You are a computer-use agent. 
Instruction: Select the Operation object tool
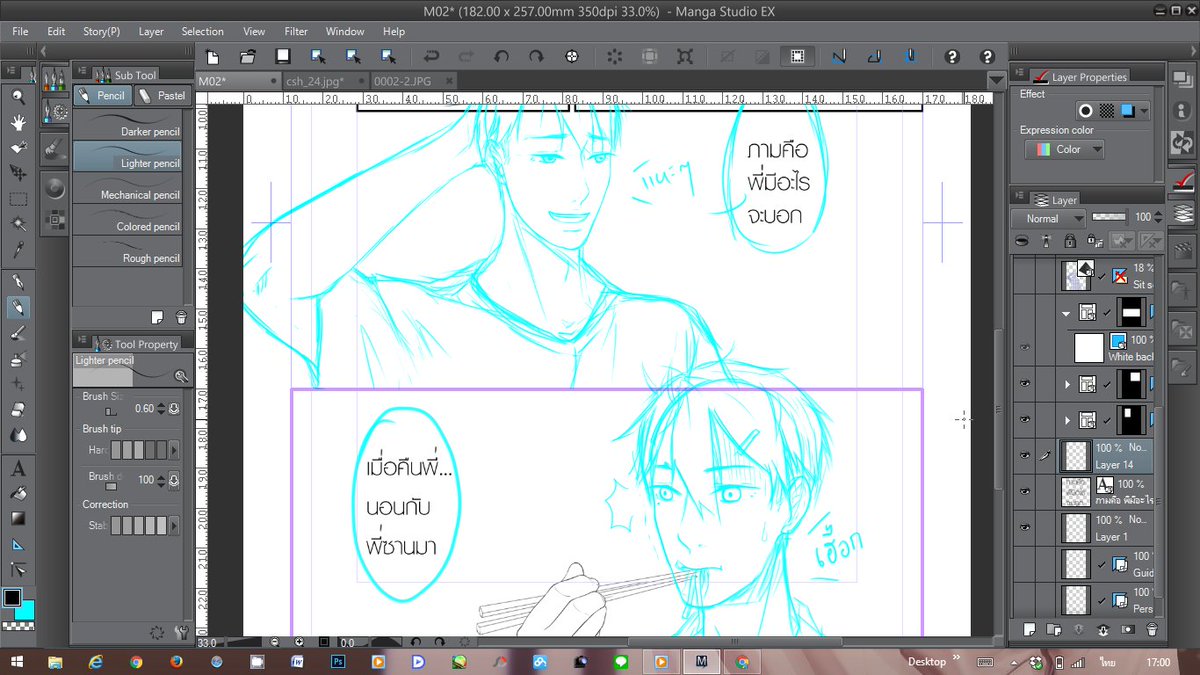click(x=18, y=148)
